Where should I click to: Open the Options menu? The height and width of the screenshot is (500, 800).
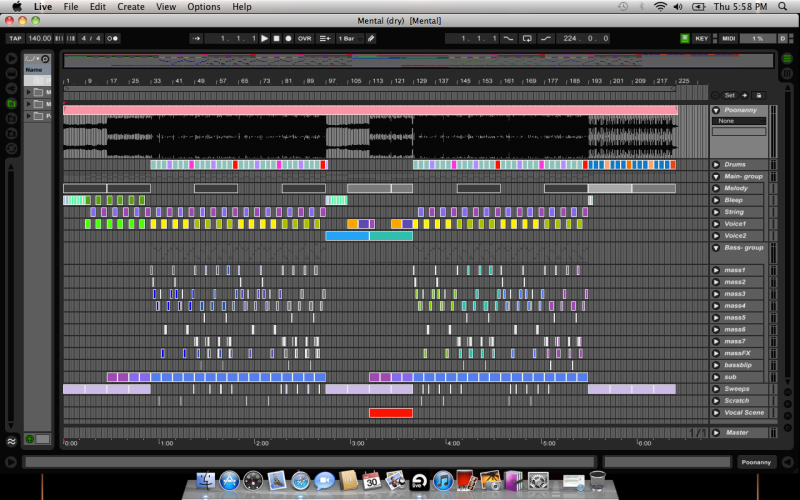[x=204, y=7]
